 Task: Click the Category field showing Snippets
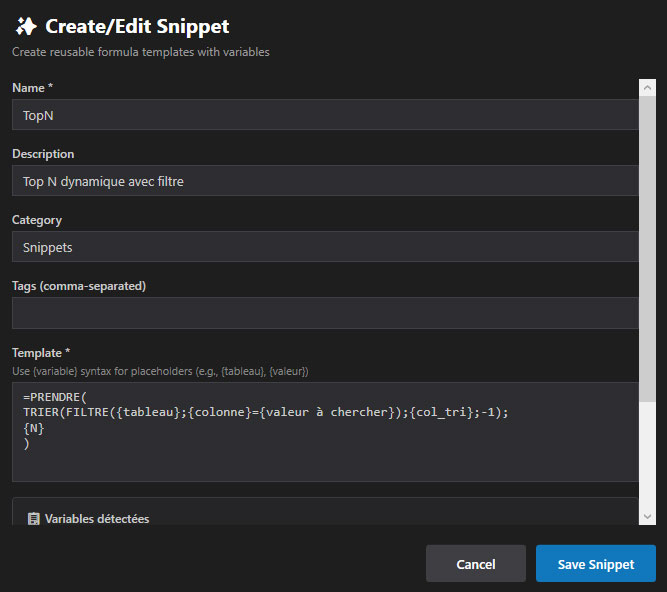[x=325, y=247]
